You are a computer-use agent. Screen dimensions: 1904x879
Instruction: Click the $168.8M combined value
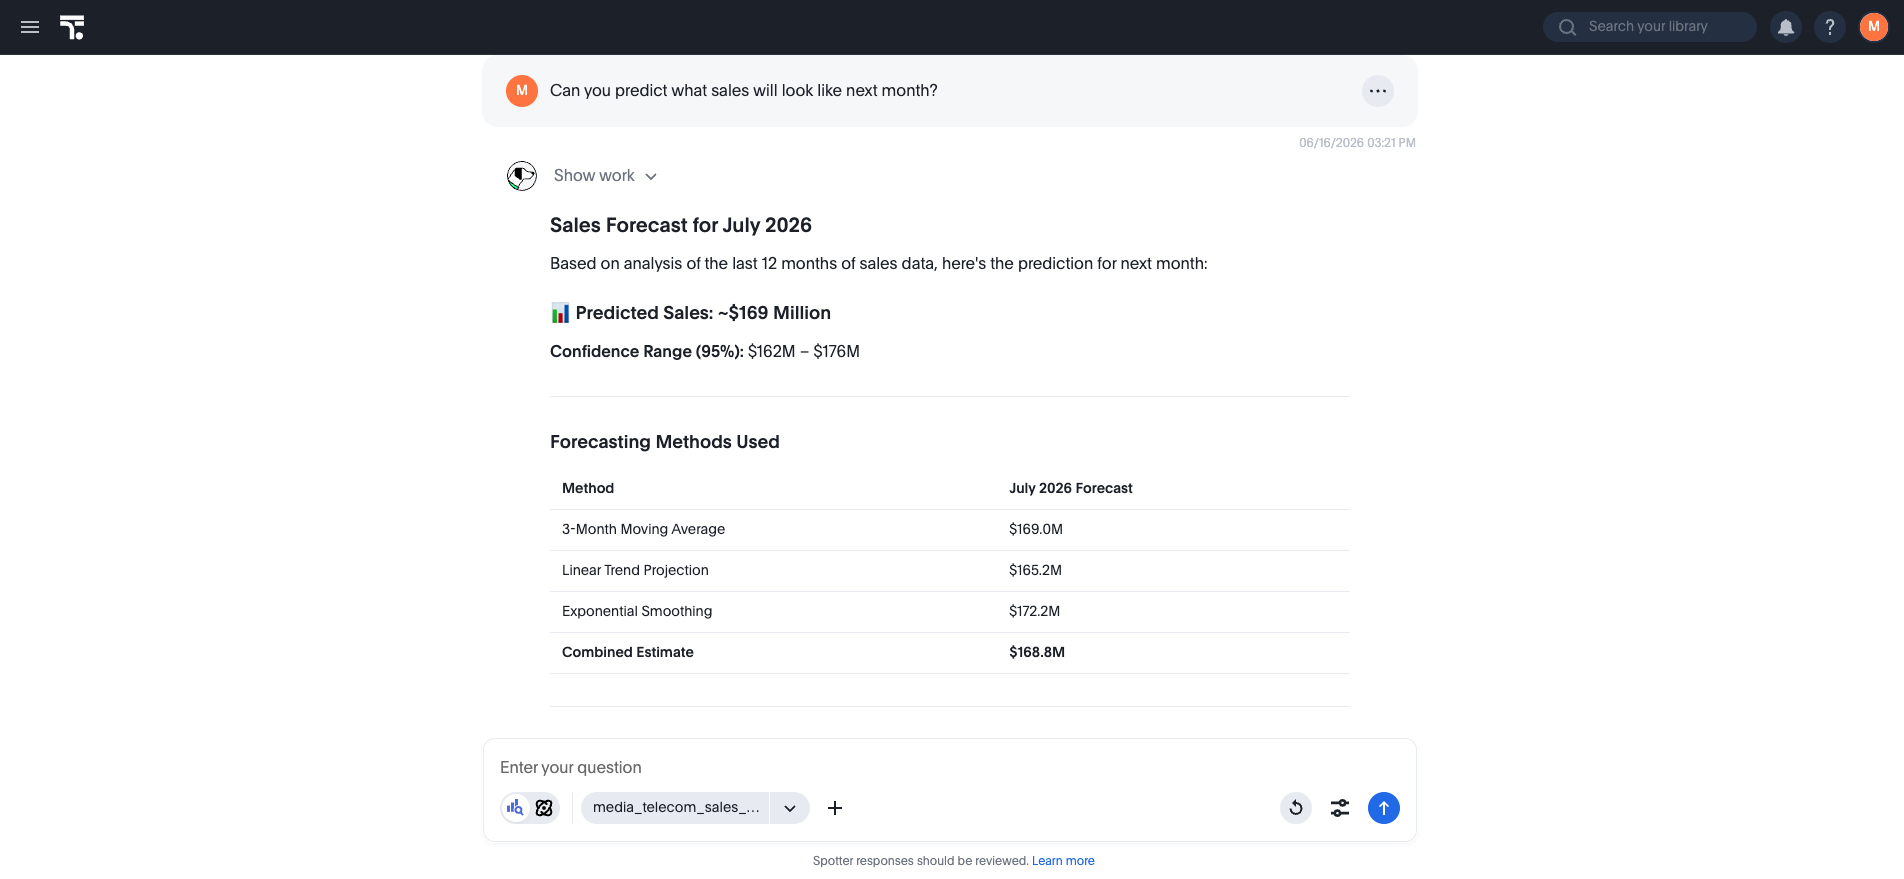click(1037, 652)
